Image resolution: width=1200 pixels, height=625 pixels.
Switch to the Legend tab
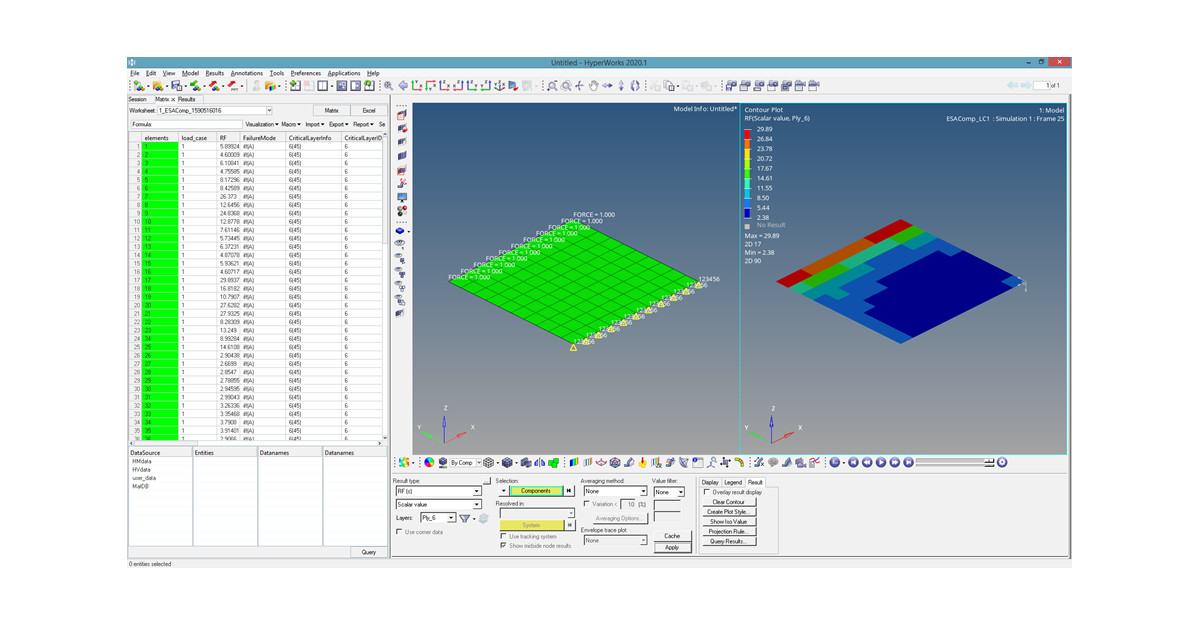click(733, 482)
